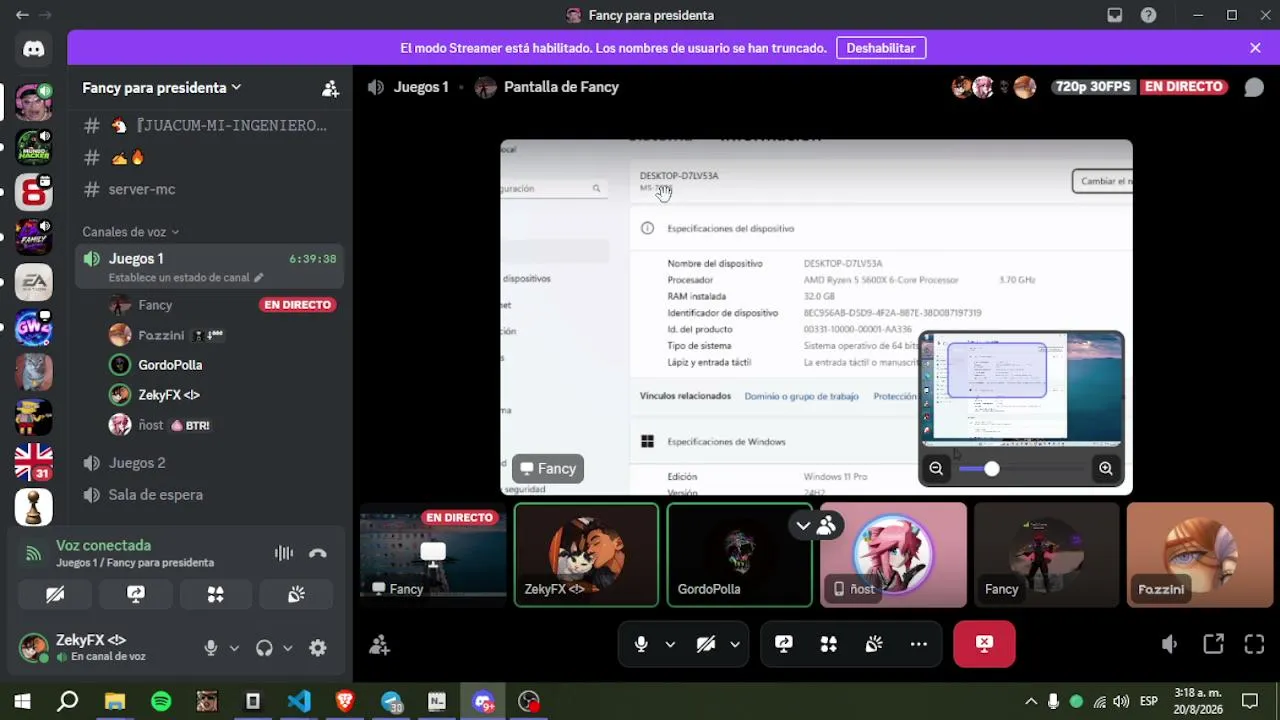The image size is (1280, 720).
Task: Click the invite people icon beside server name
Action: [330, 88]
